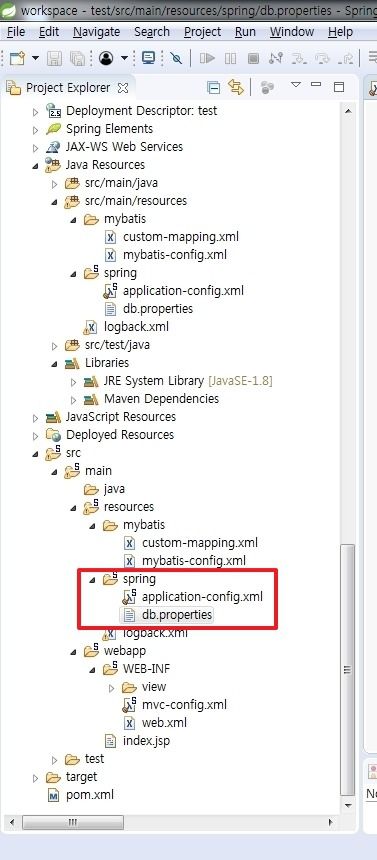Image resolution: width=377 pixels, height=860 pixels.
Task: Click the Step Return debug icon
Action: pos(346,58)
